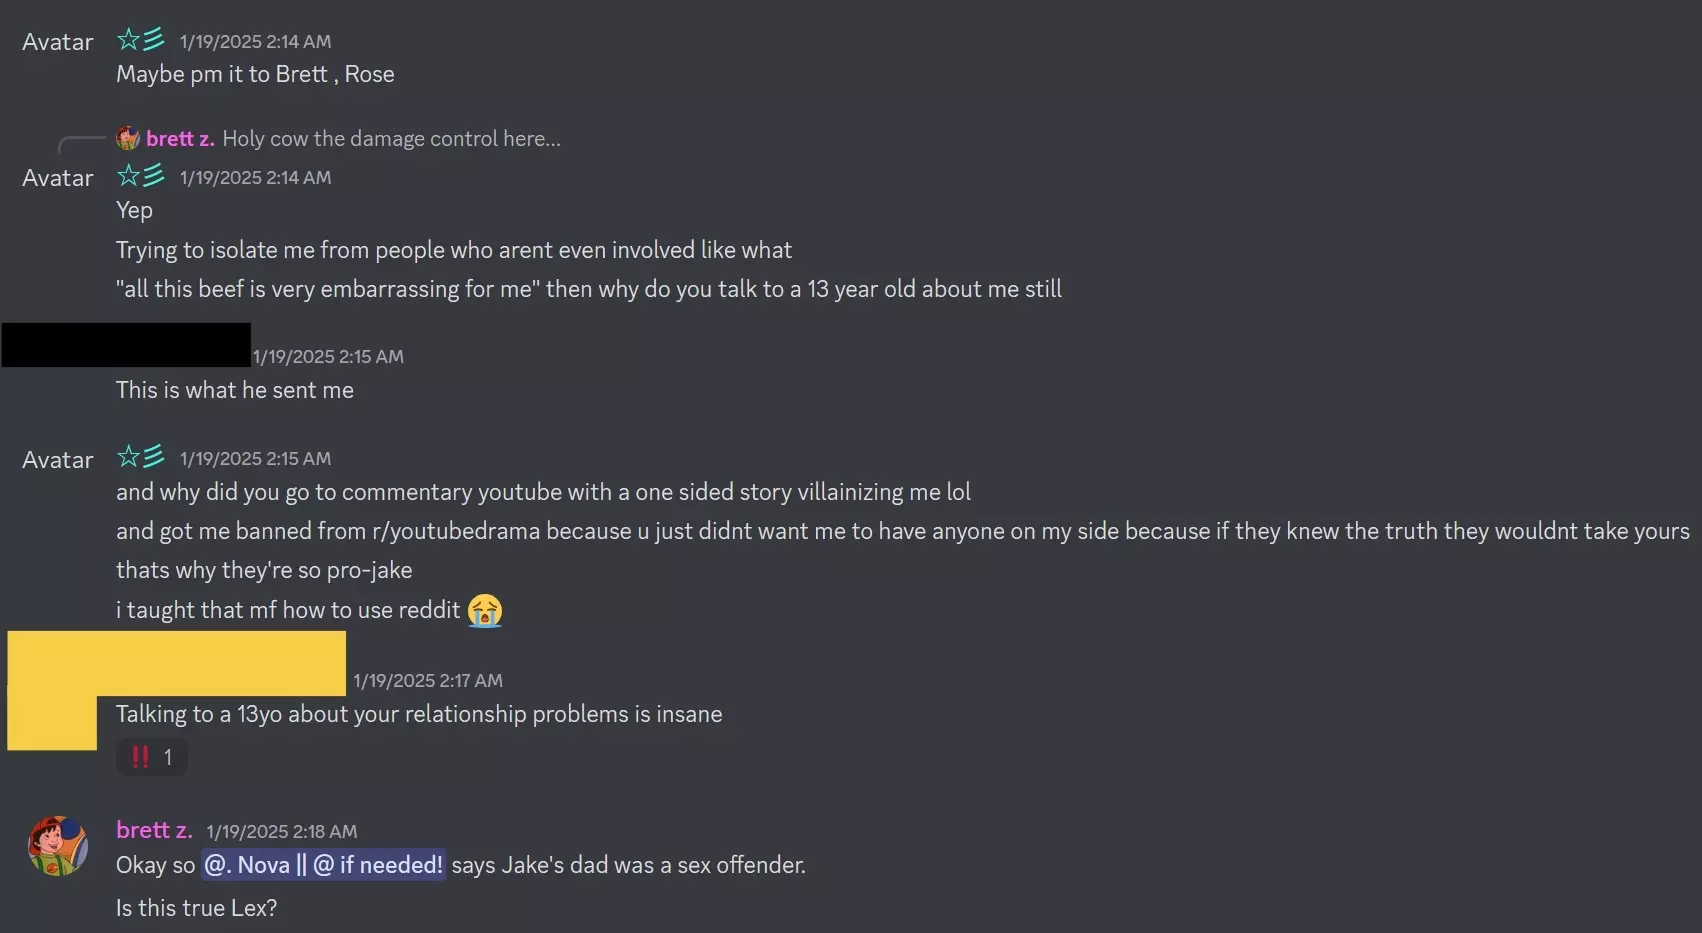Viewport: 1702px width, 933px height.
Task: Click the 2:15 AM timestamp next to the black box
Action: click(x=328, y=356)
